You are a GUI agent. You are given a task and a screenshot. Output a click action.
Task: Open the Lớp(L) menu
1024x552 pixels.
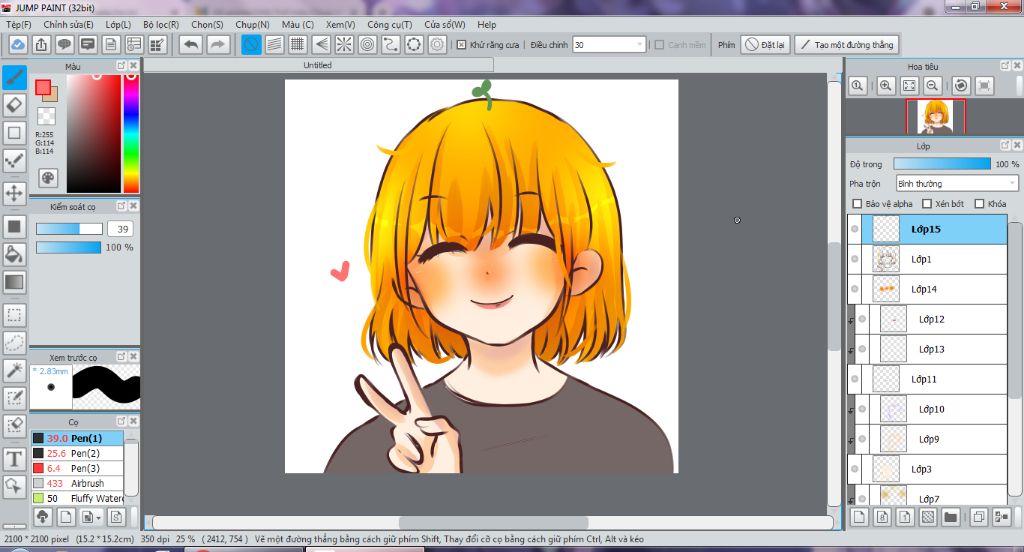coord(118,24)
